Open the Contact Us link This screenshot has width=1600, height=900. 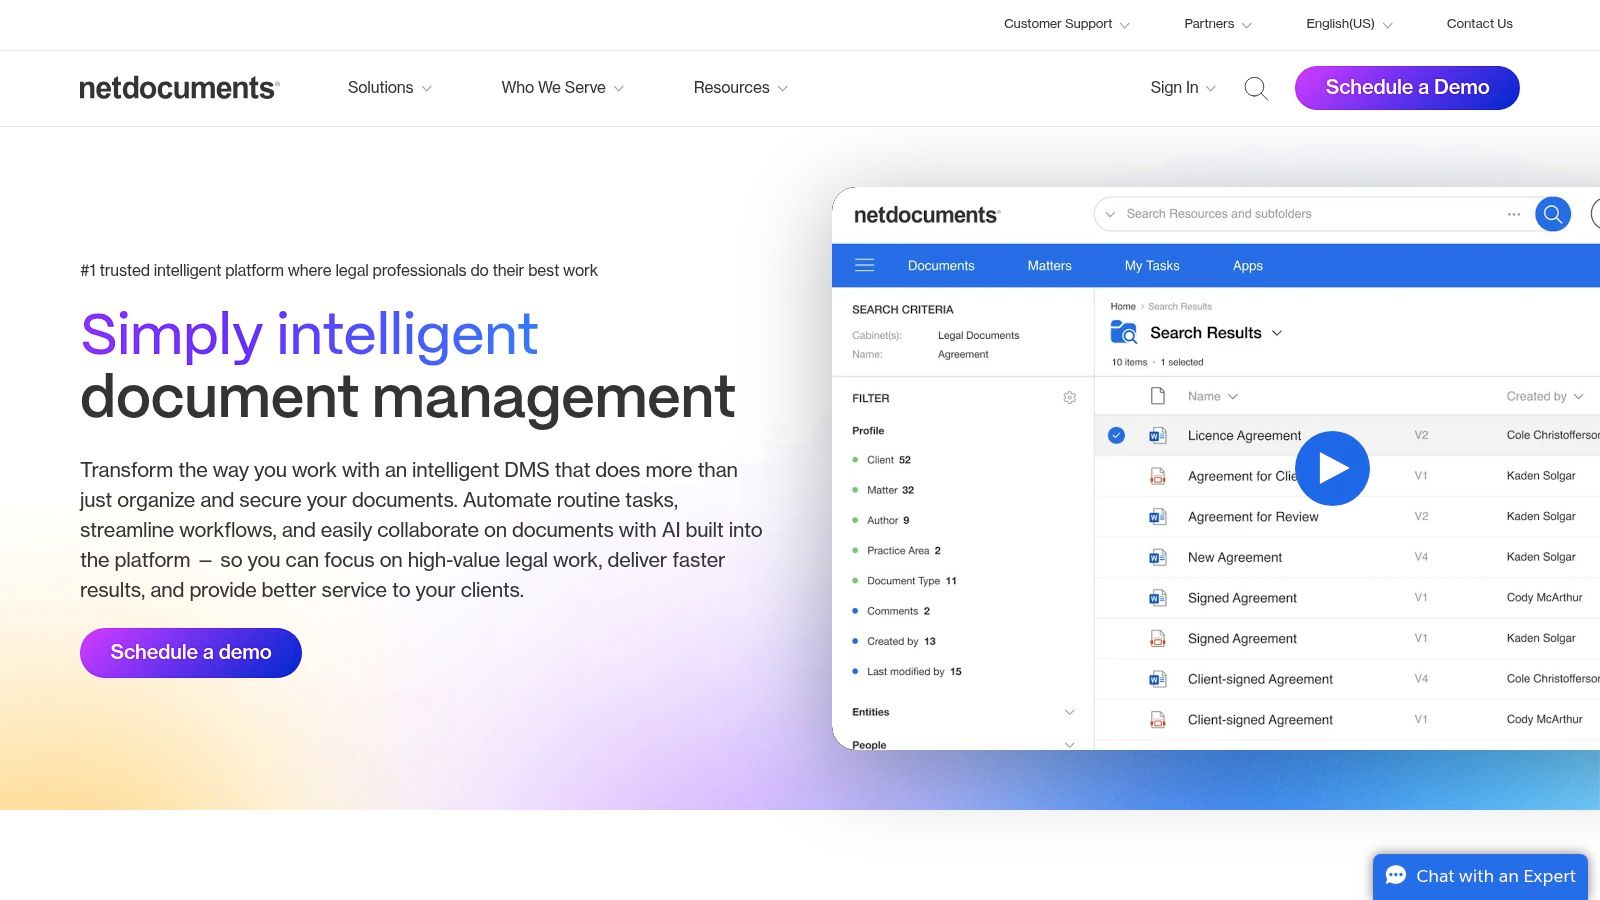1479,24
